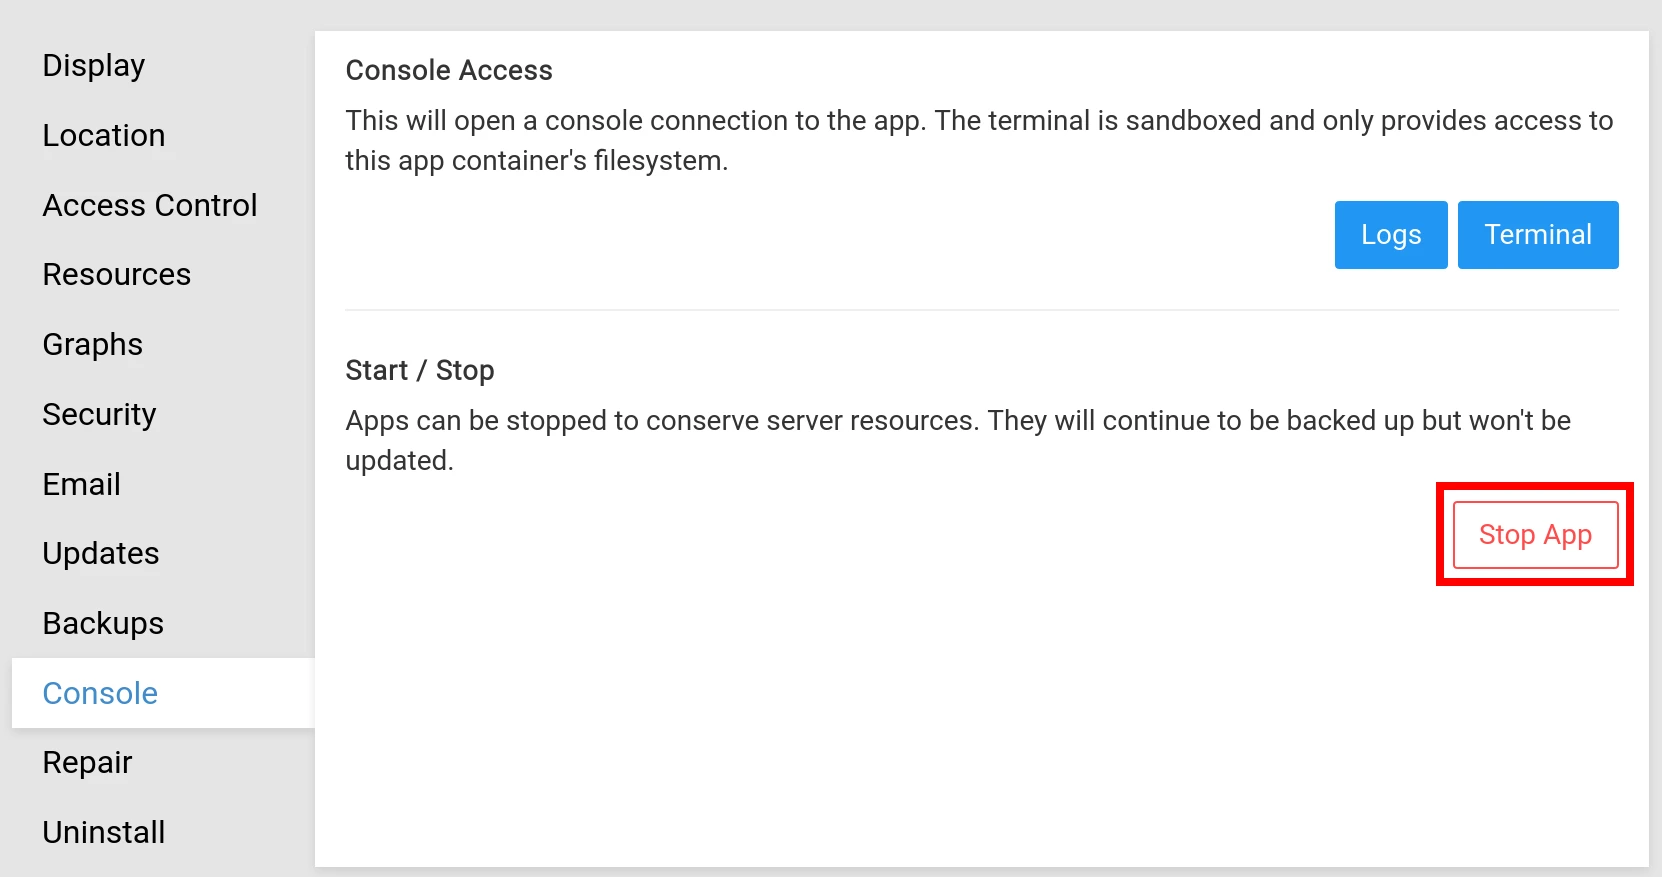View the Graphs section
This screenshot has height=877, width=1662.
click(x=93, y=345)
